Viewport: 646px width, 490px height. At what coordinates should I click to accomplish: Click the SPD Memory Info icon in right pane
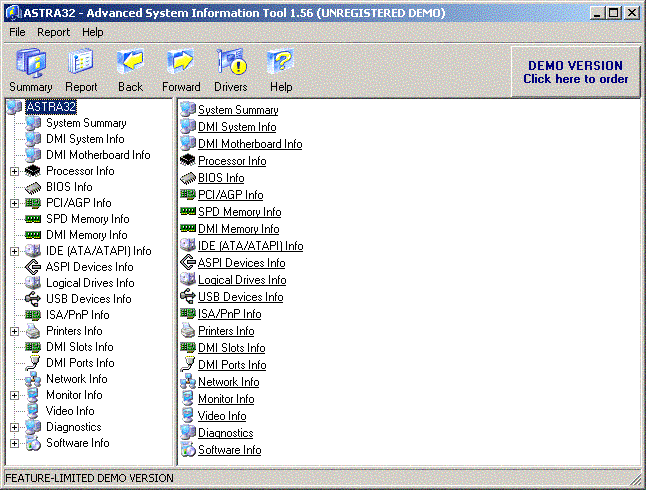click(188, 211)
